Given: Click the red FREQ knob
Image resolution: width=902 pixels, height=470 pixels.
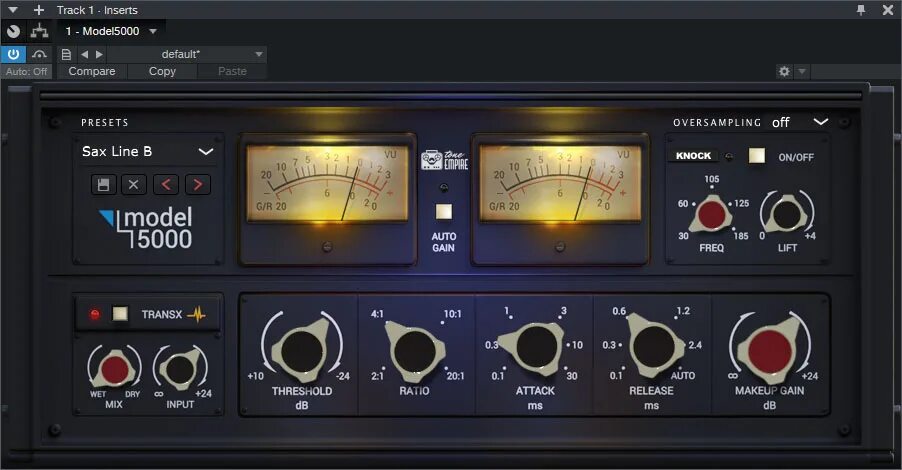Looking at the screenshot, I should pyautogui.click(x=711, y=213).
